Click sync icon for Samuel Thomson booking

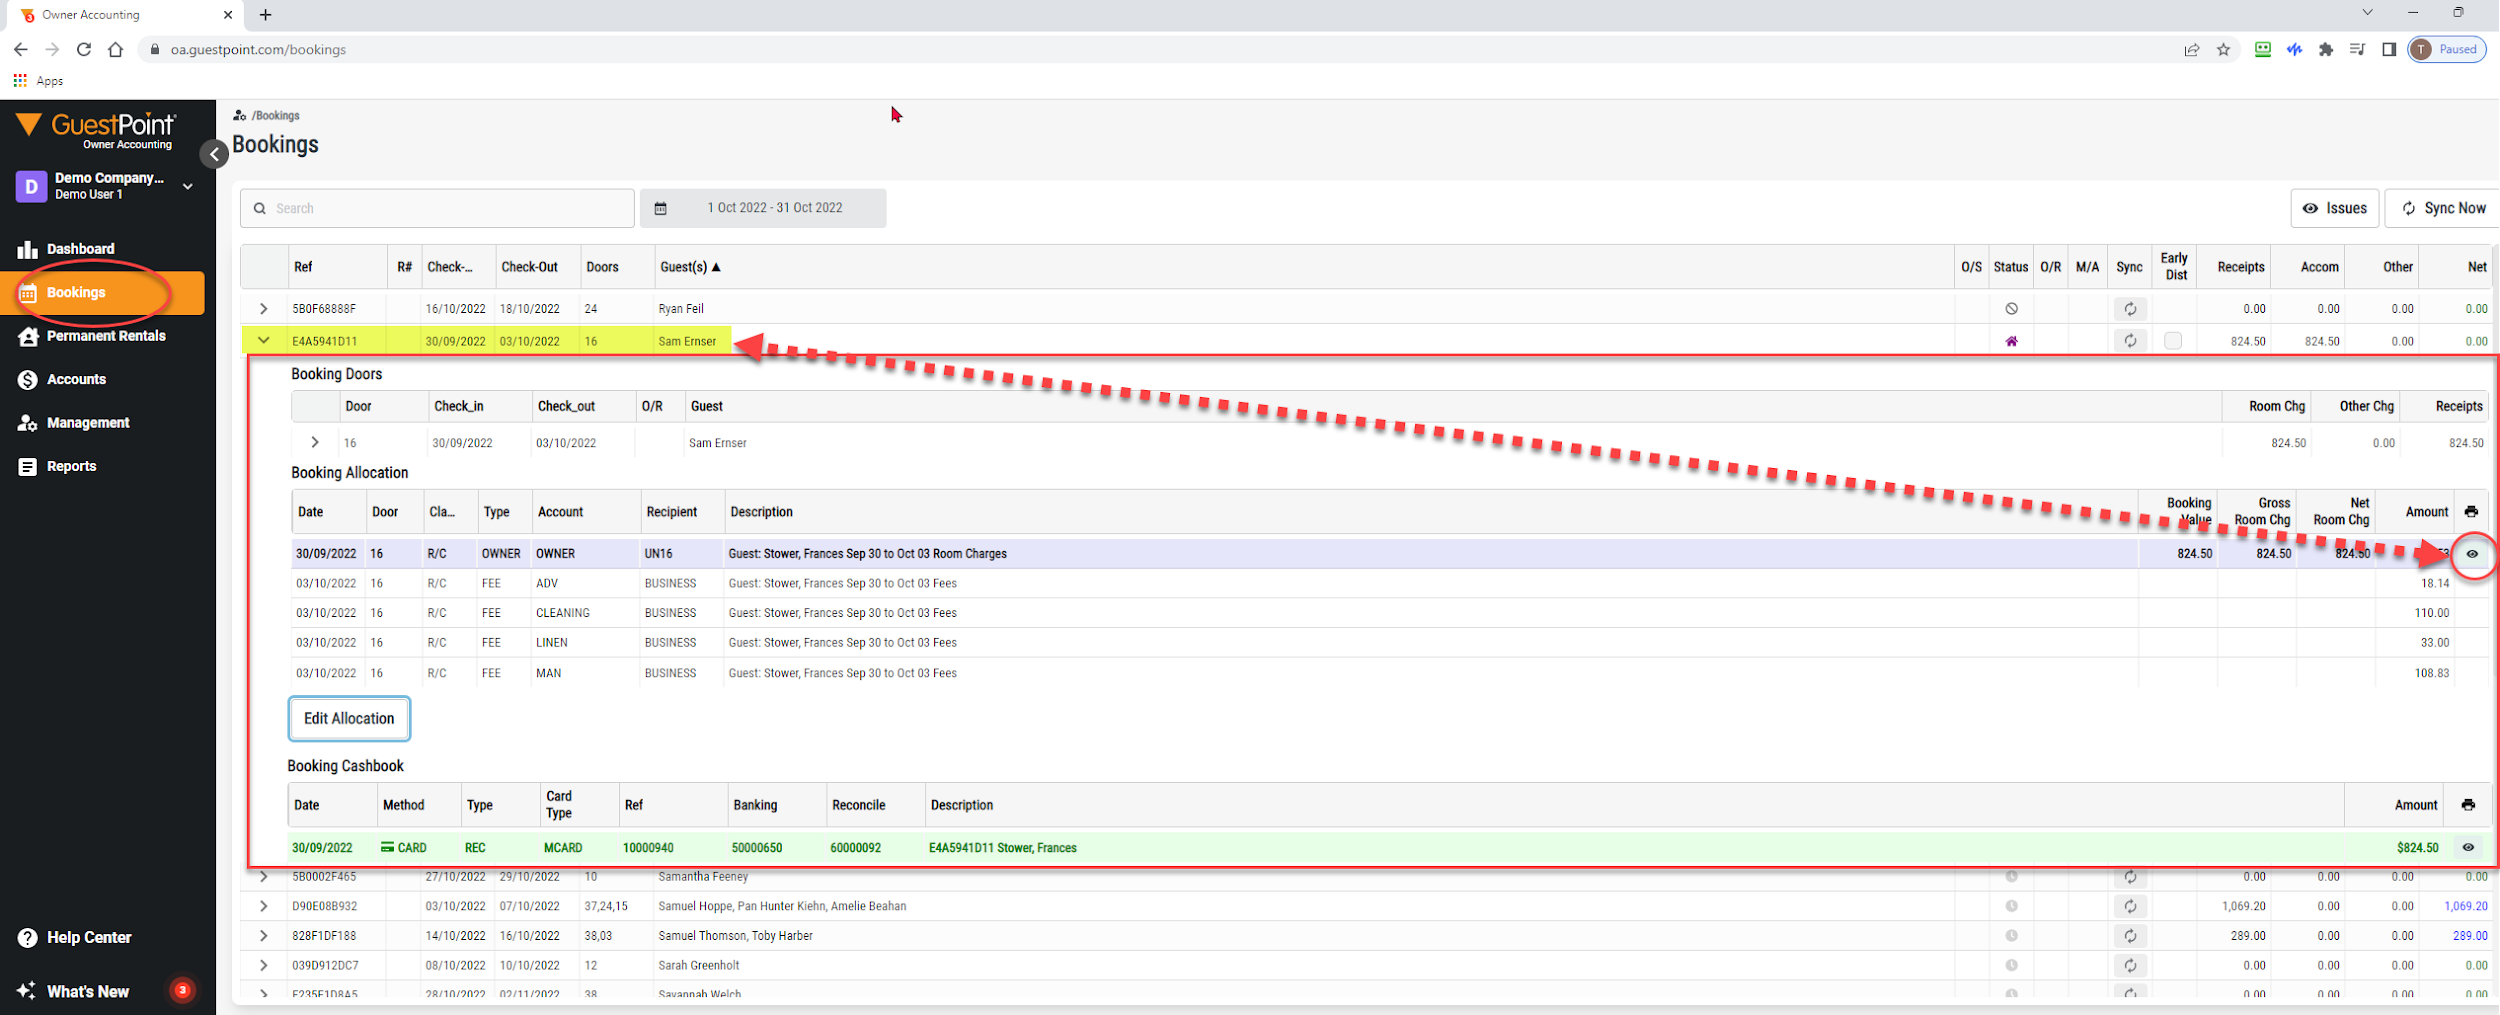(x=2130, y=936)
